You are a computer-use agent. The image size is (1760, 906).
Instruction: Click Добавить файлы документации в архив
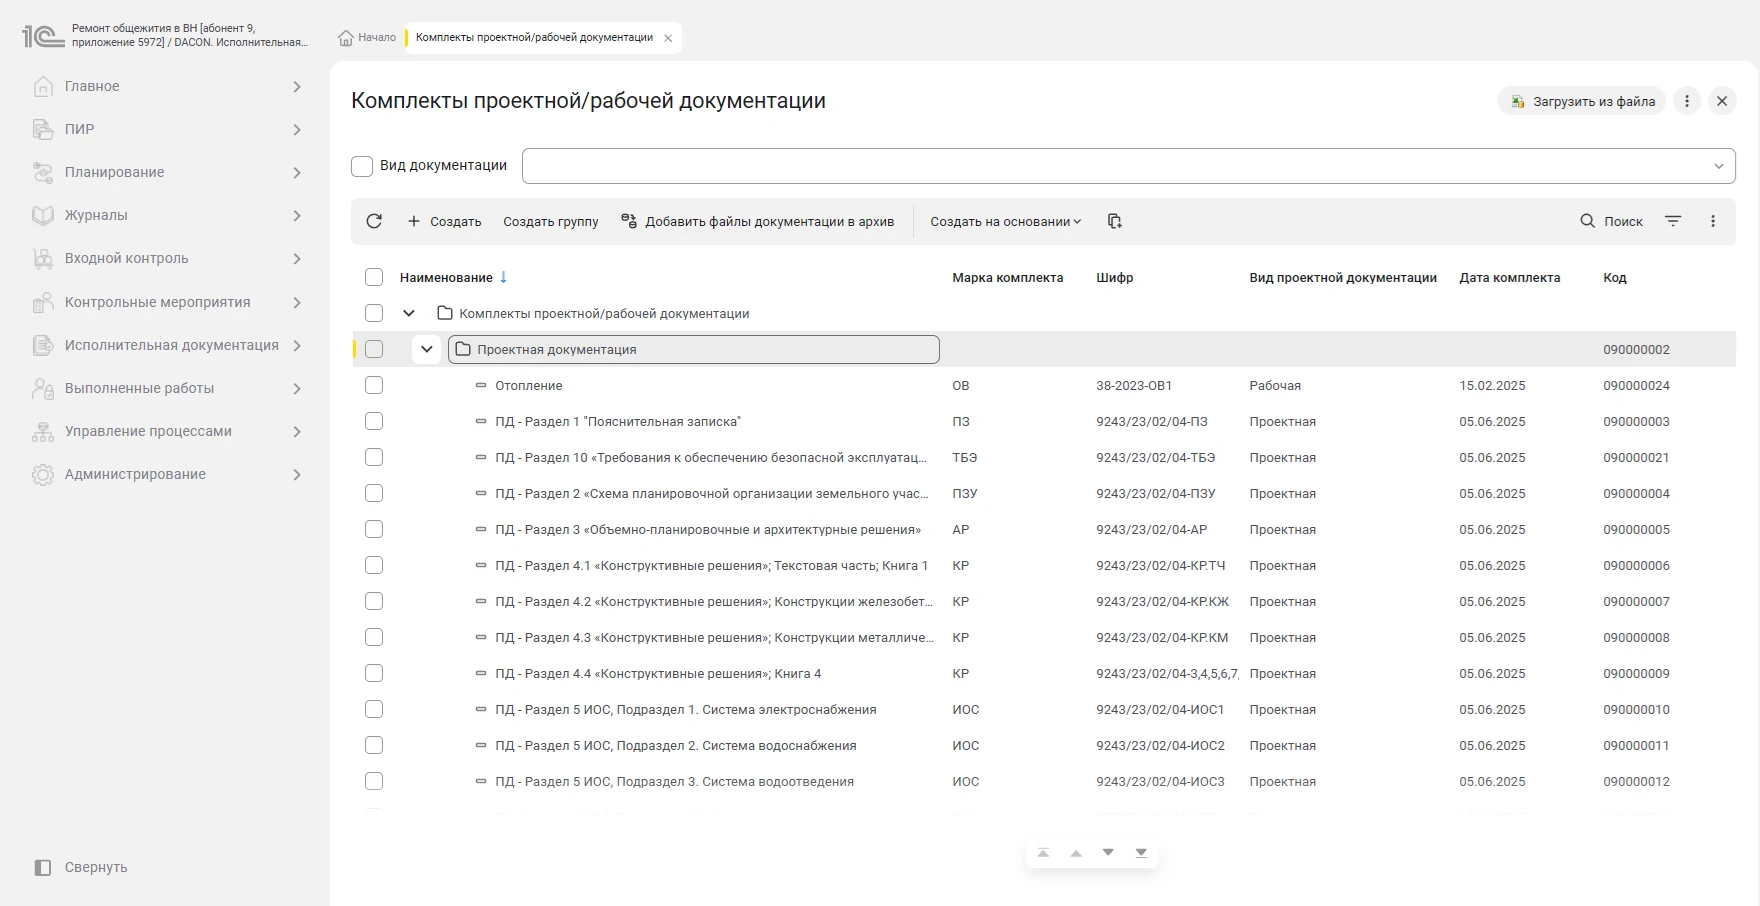(757, 221)
